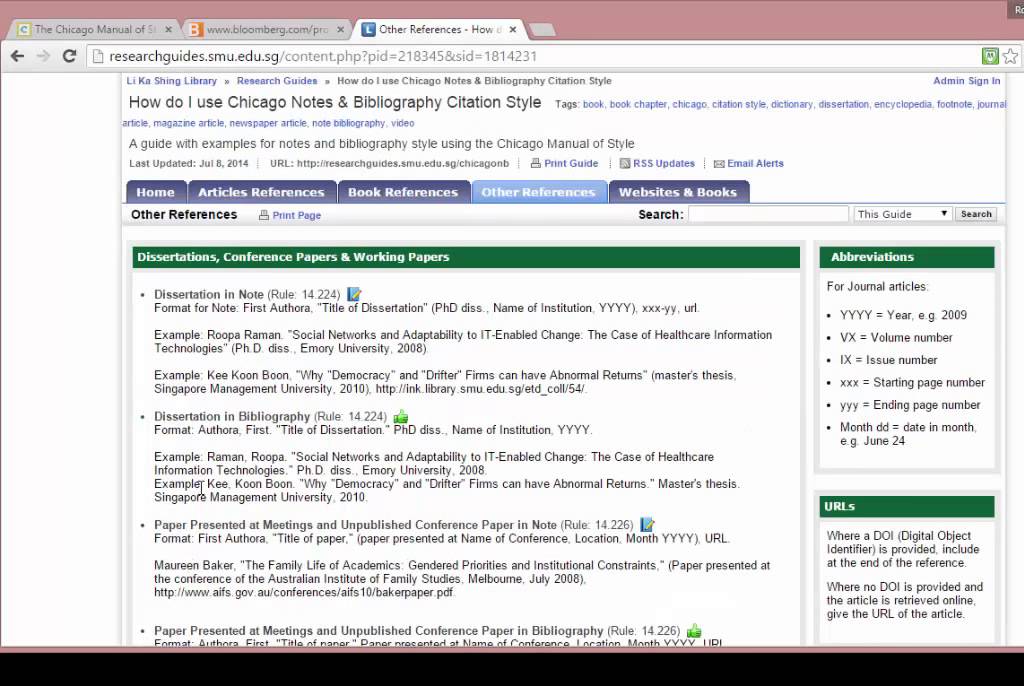Screen dimensions: 1024x686
Task: Open the Other References guide tab
Action: pyautogui.click(x=538, y=192)
